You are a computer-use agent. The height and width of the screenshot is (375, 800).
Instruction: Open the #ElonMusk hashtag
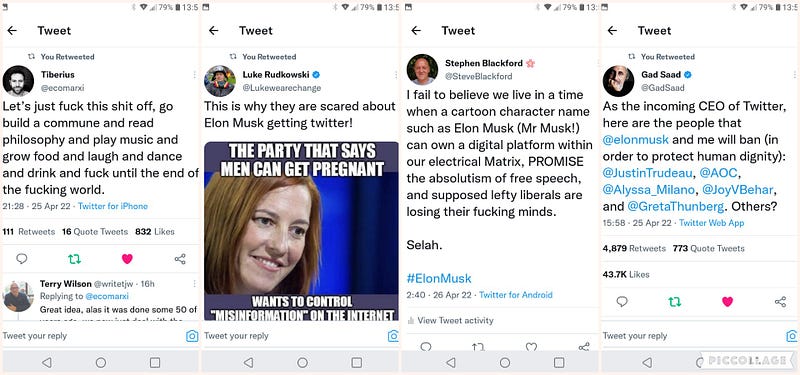click(x=439, y=278)
